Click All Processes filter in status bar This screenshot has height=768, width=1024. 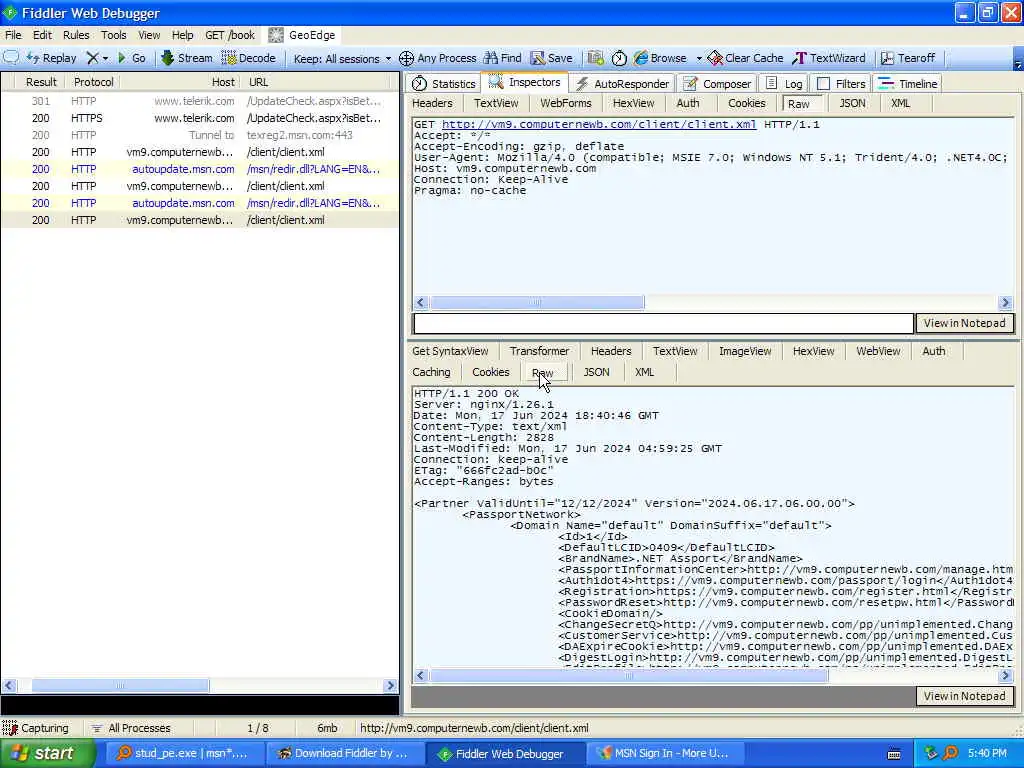point(131,728)
